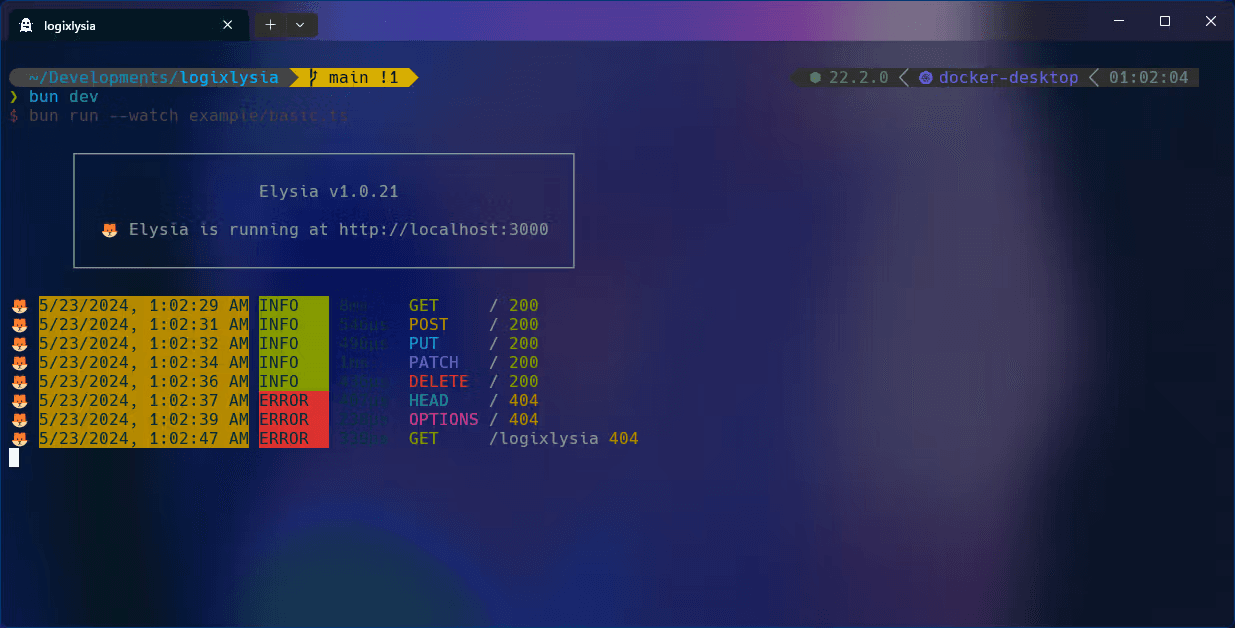The height and width of the screenshot is (628, 1235).
Task: Open a new terminal tab
Action: click(270, 25)
